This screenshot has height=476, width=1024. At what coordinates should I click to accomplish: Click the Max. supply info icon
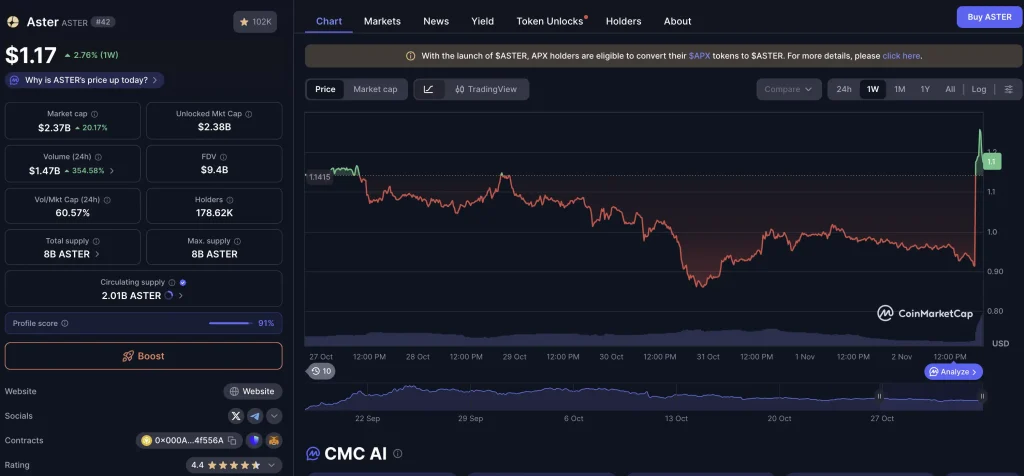point(237,241)
